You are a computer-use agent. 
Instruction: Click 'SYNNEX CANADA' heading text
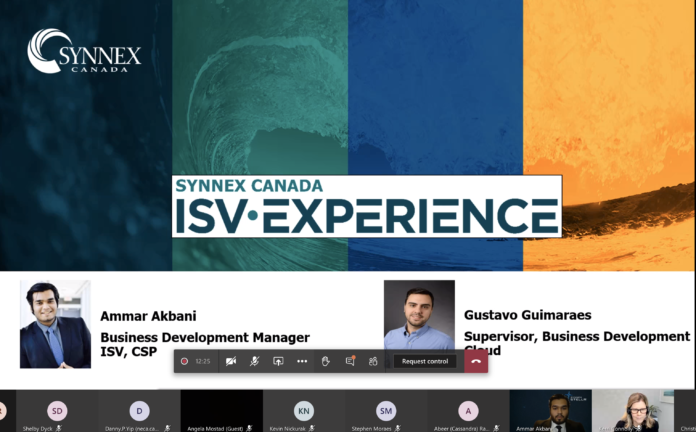click(249, 186)
